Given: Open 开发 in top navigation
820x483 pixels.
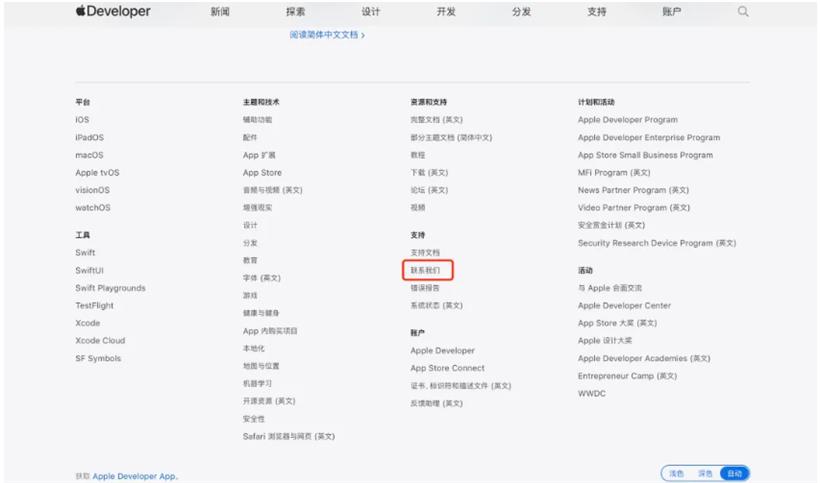Looking at the screenshot, I should tap(446, 12).
